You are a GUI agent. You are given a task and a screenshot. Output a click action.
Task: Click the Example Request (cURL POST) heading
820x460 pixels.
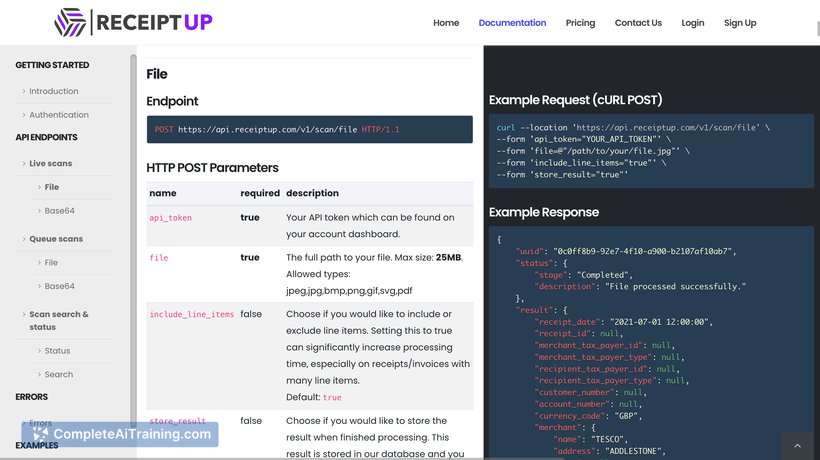(576, 100)
